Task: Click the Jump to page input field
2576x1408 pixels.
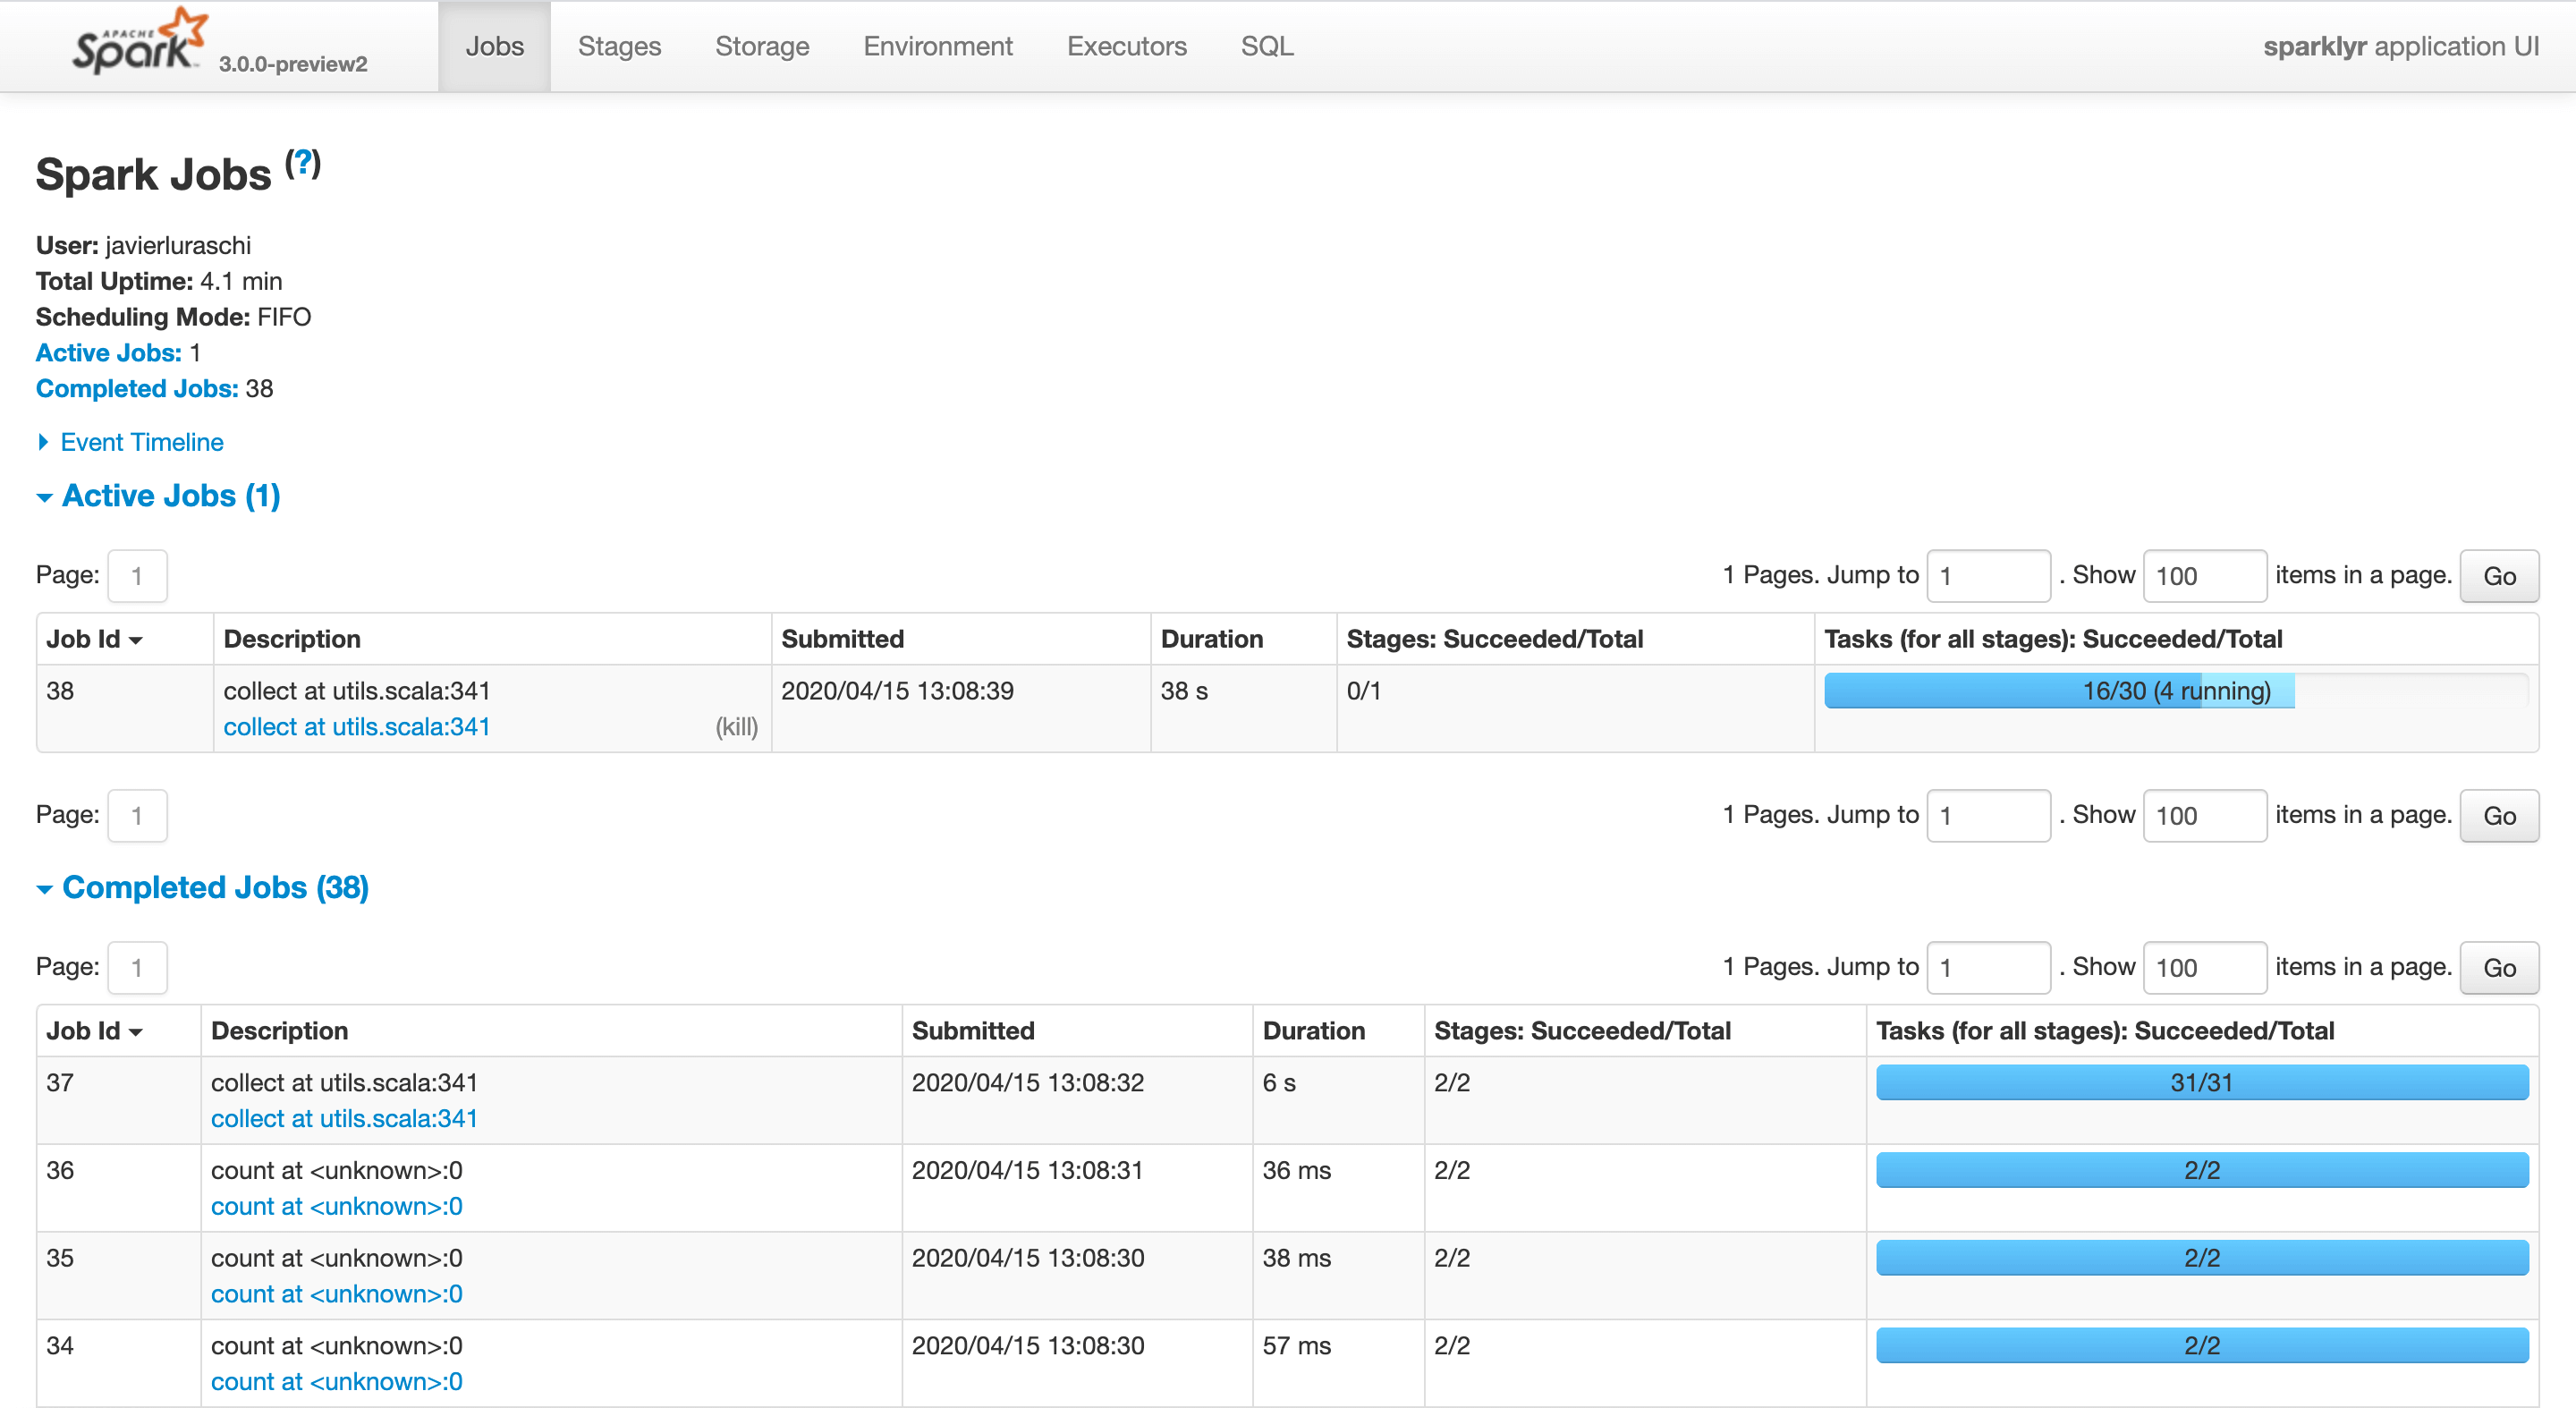Action: pos(1990,575)
